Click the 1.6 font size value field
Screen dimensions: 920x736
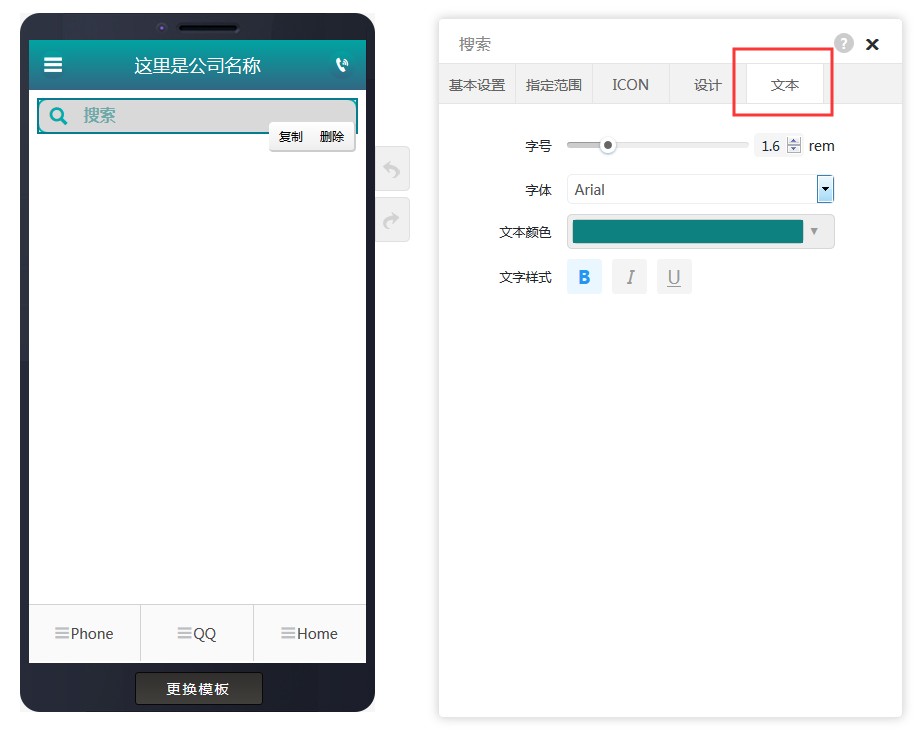tap(770, 146)
